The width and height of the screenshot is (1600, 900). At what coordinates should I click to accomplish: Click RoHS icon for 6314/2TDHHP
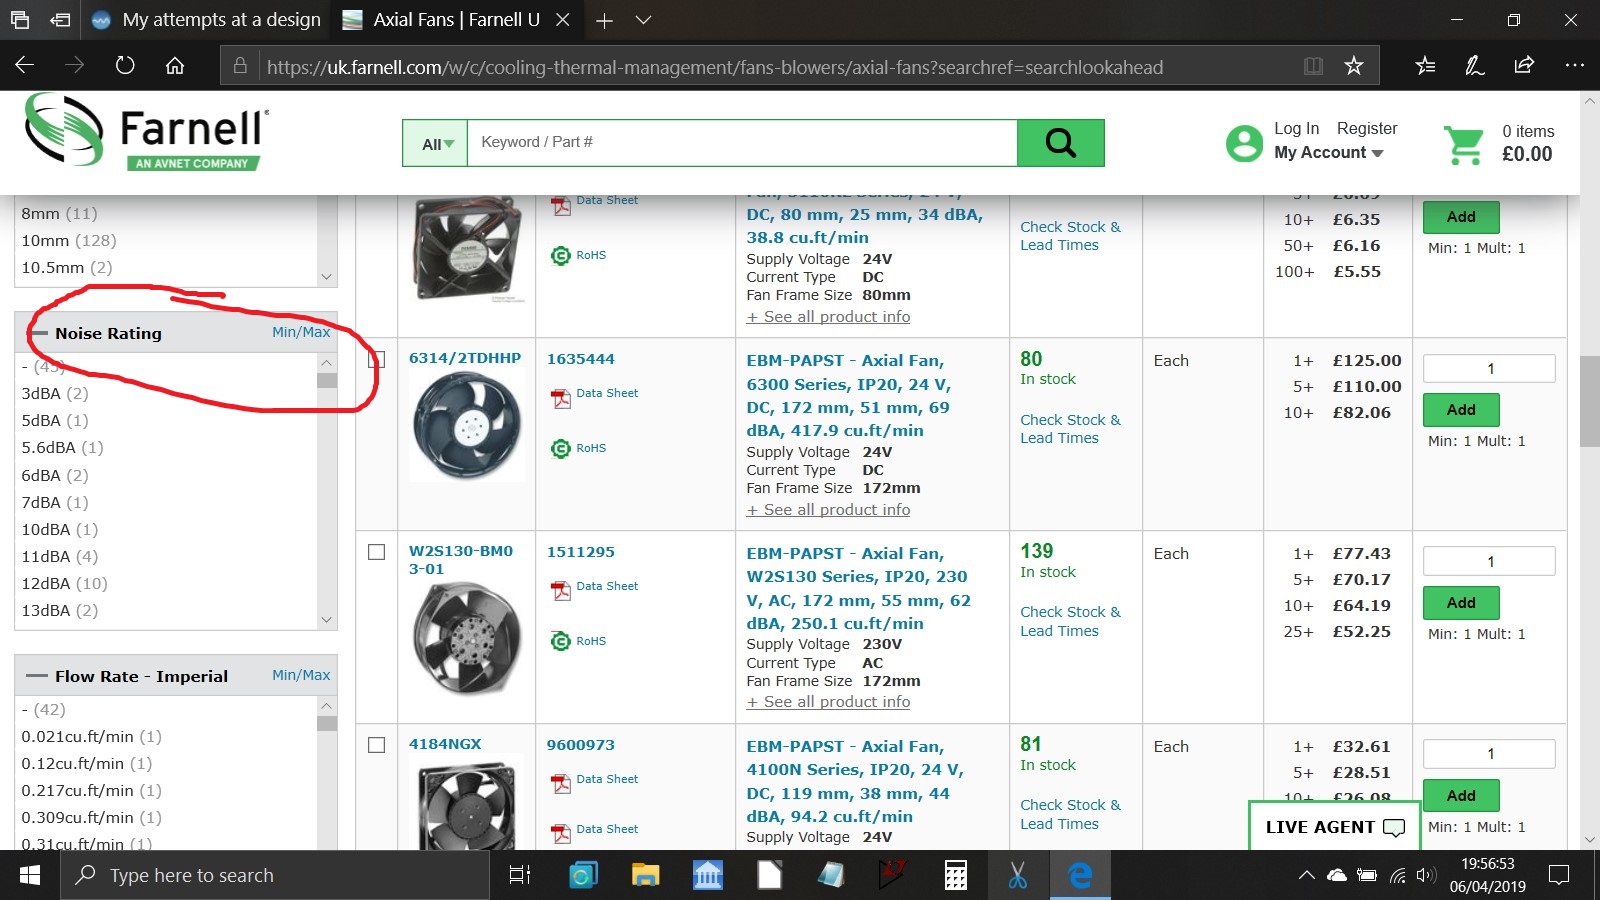[x=561, y=448]
